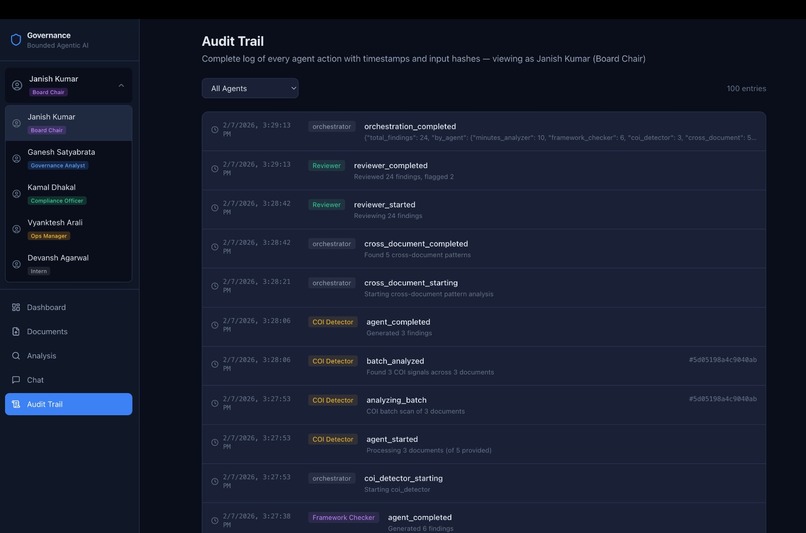Viewport: 806px width, 533px height.
Task: Open the Dashboard page
Action: click(68, 307)
